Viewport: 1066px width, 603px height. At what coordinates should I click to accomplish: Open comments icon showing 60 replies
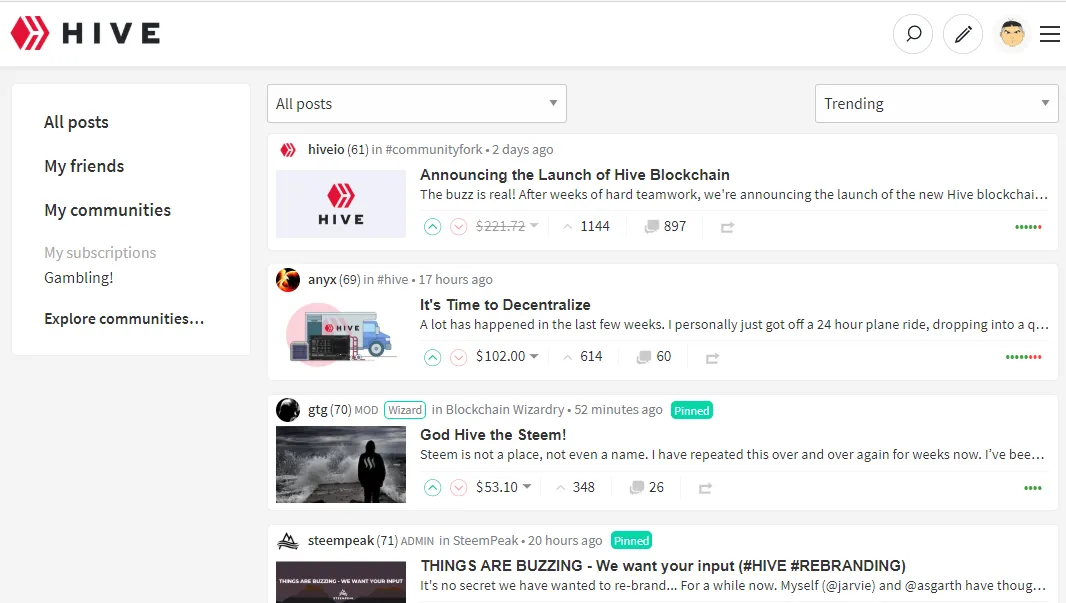click(644, 357)
